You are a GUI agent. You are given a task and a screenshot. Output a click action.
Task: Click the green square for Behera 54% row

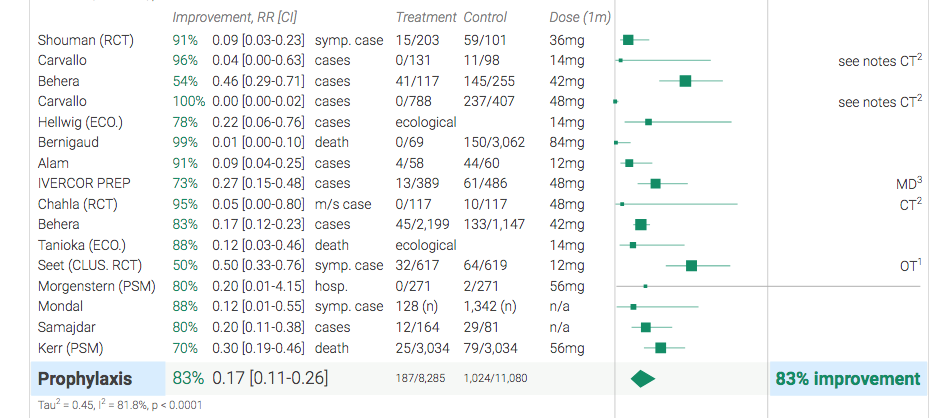coord(685,81)
